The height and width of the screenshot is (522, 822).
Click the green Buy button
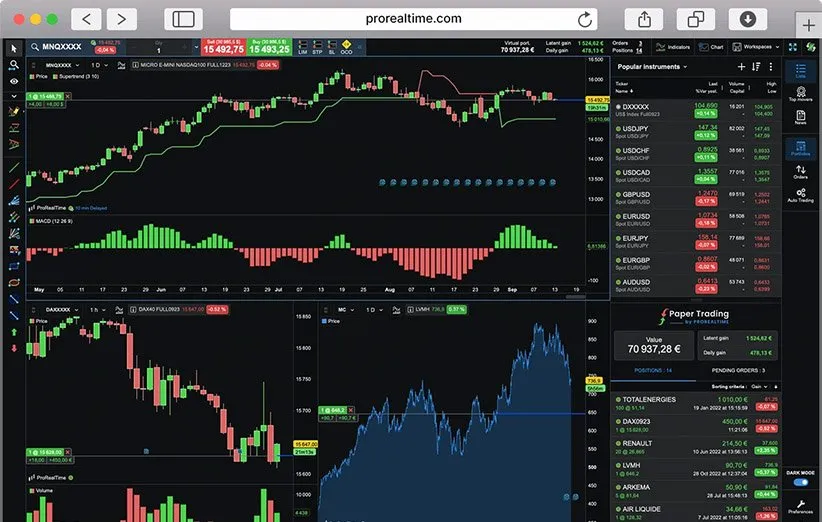(x=269, y=47)
